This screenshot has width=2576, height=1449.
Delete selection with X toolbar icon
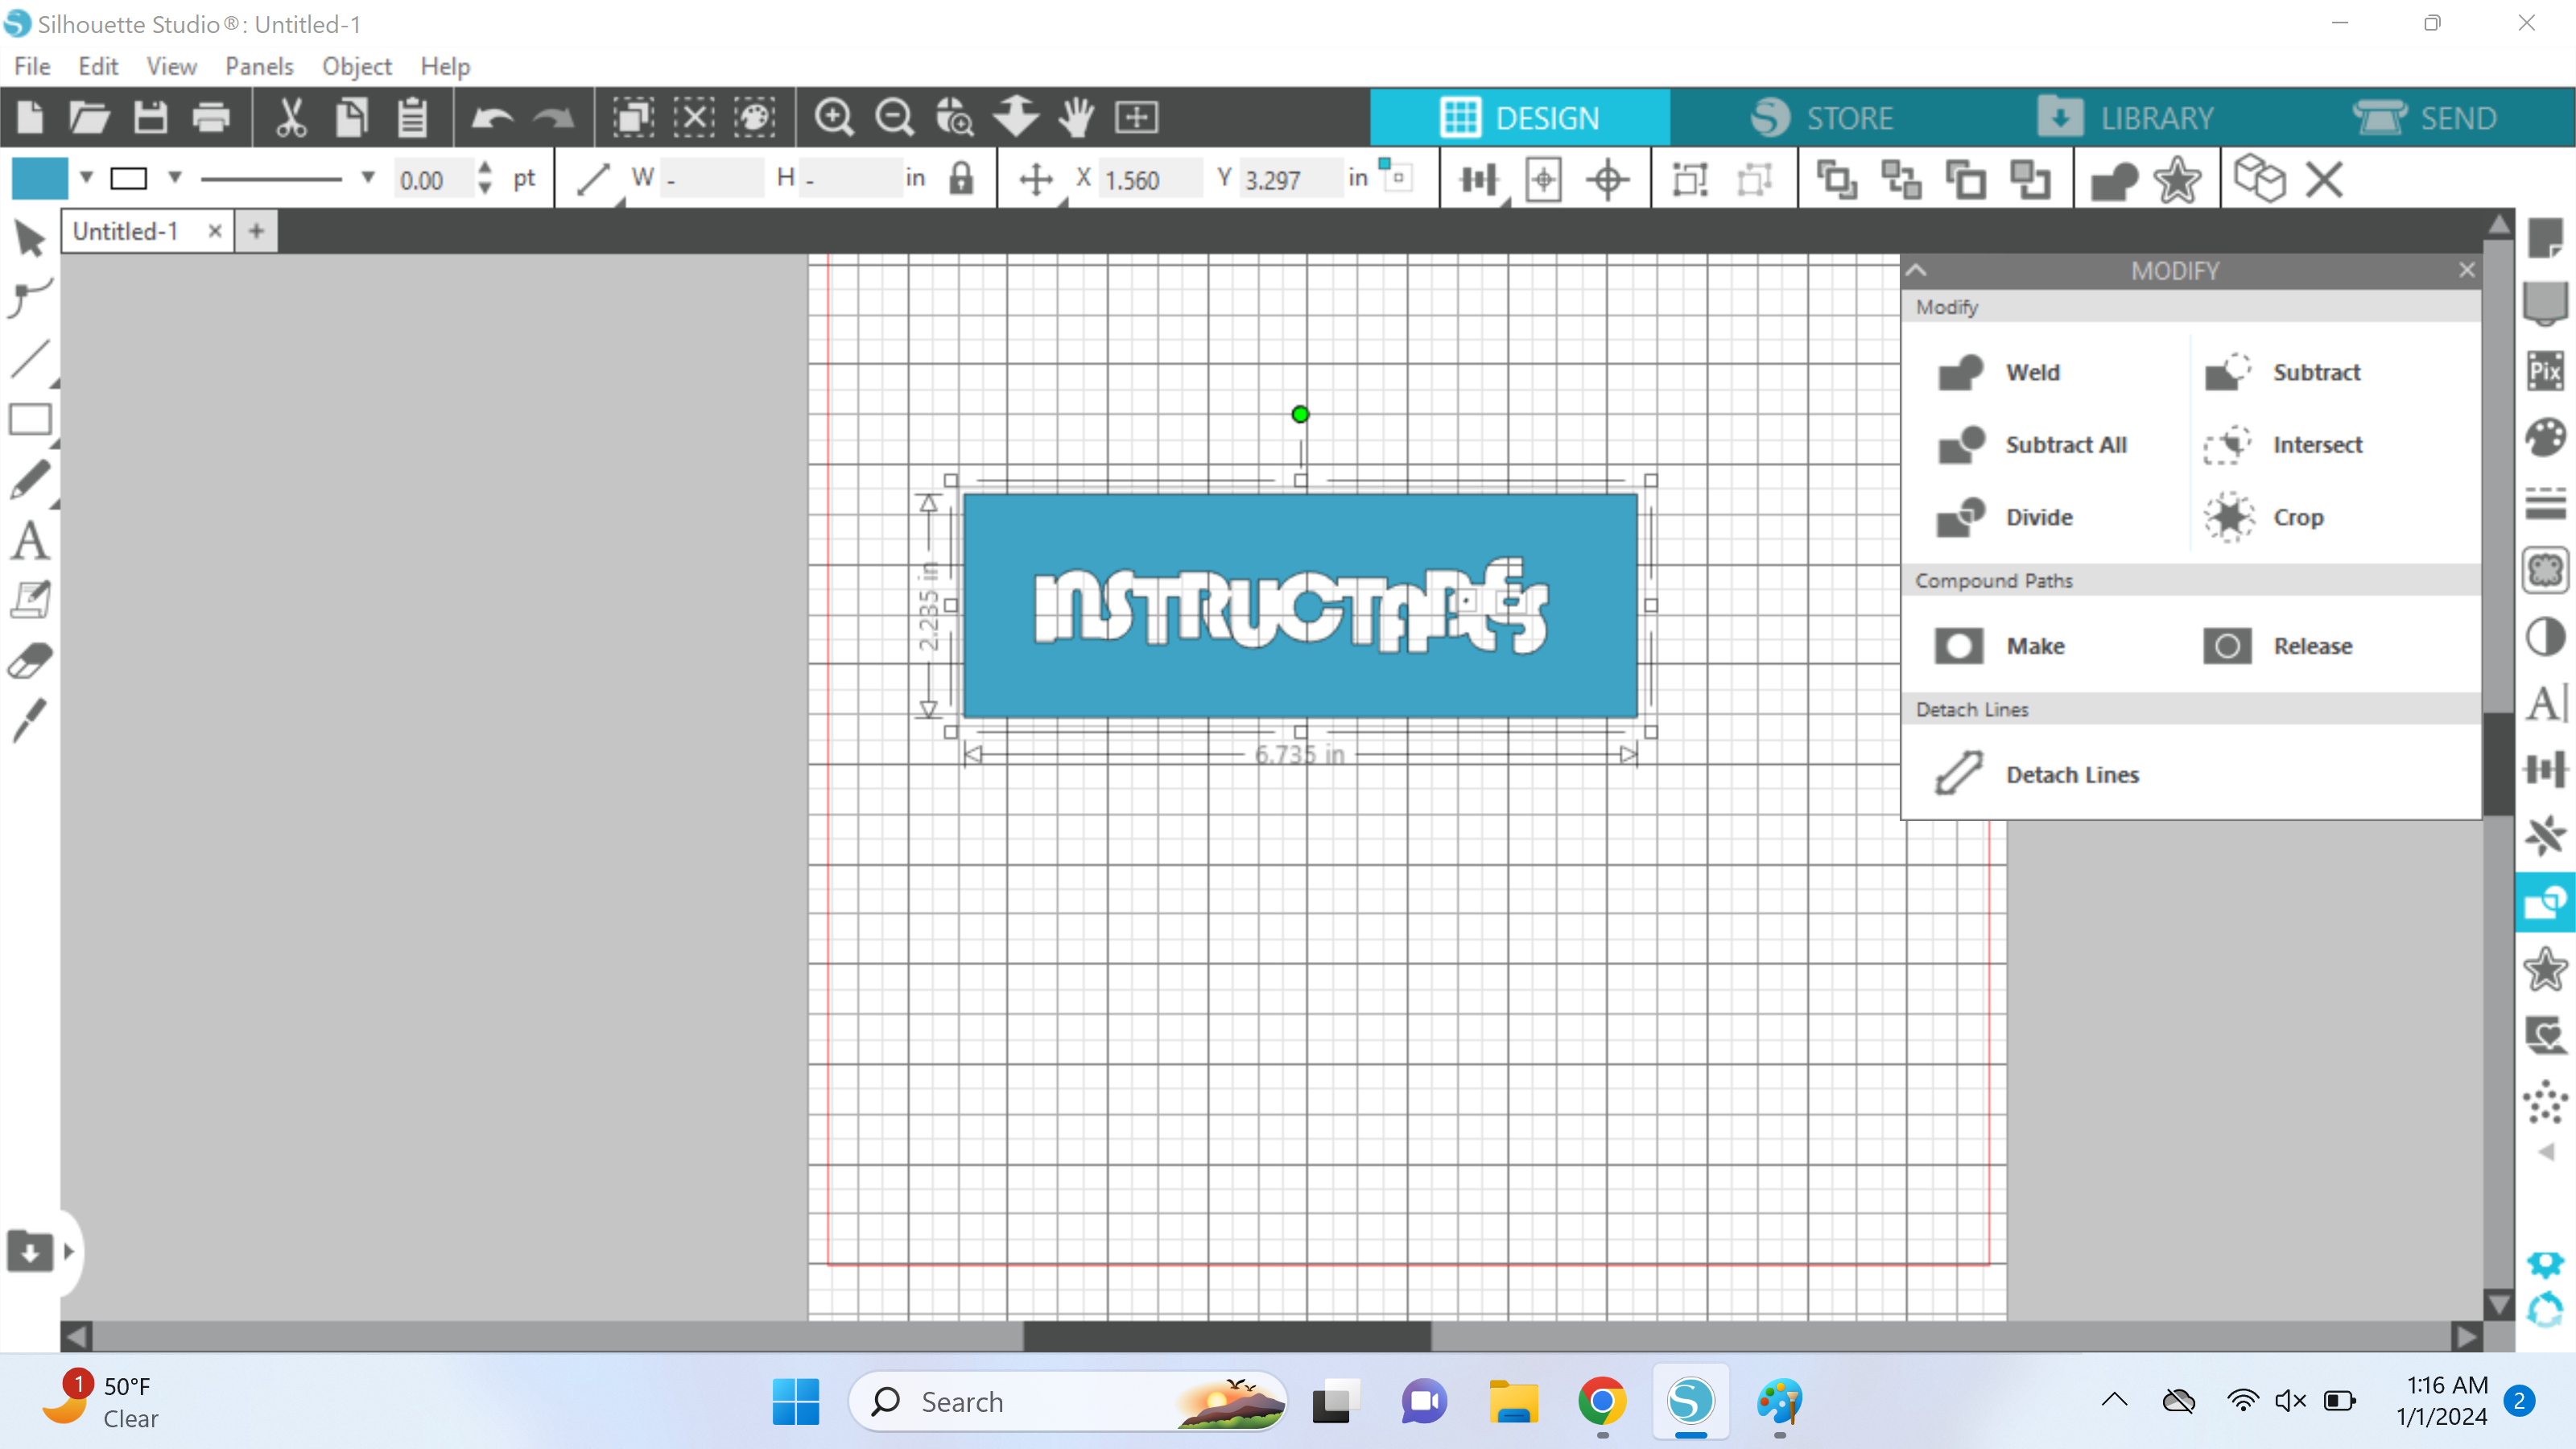[x=2324, y=180]
